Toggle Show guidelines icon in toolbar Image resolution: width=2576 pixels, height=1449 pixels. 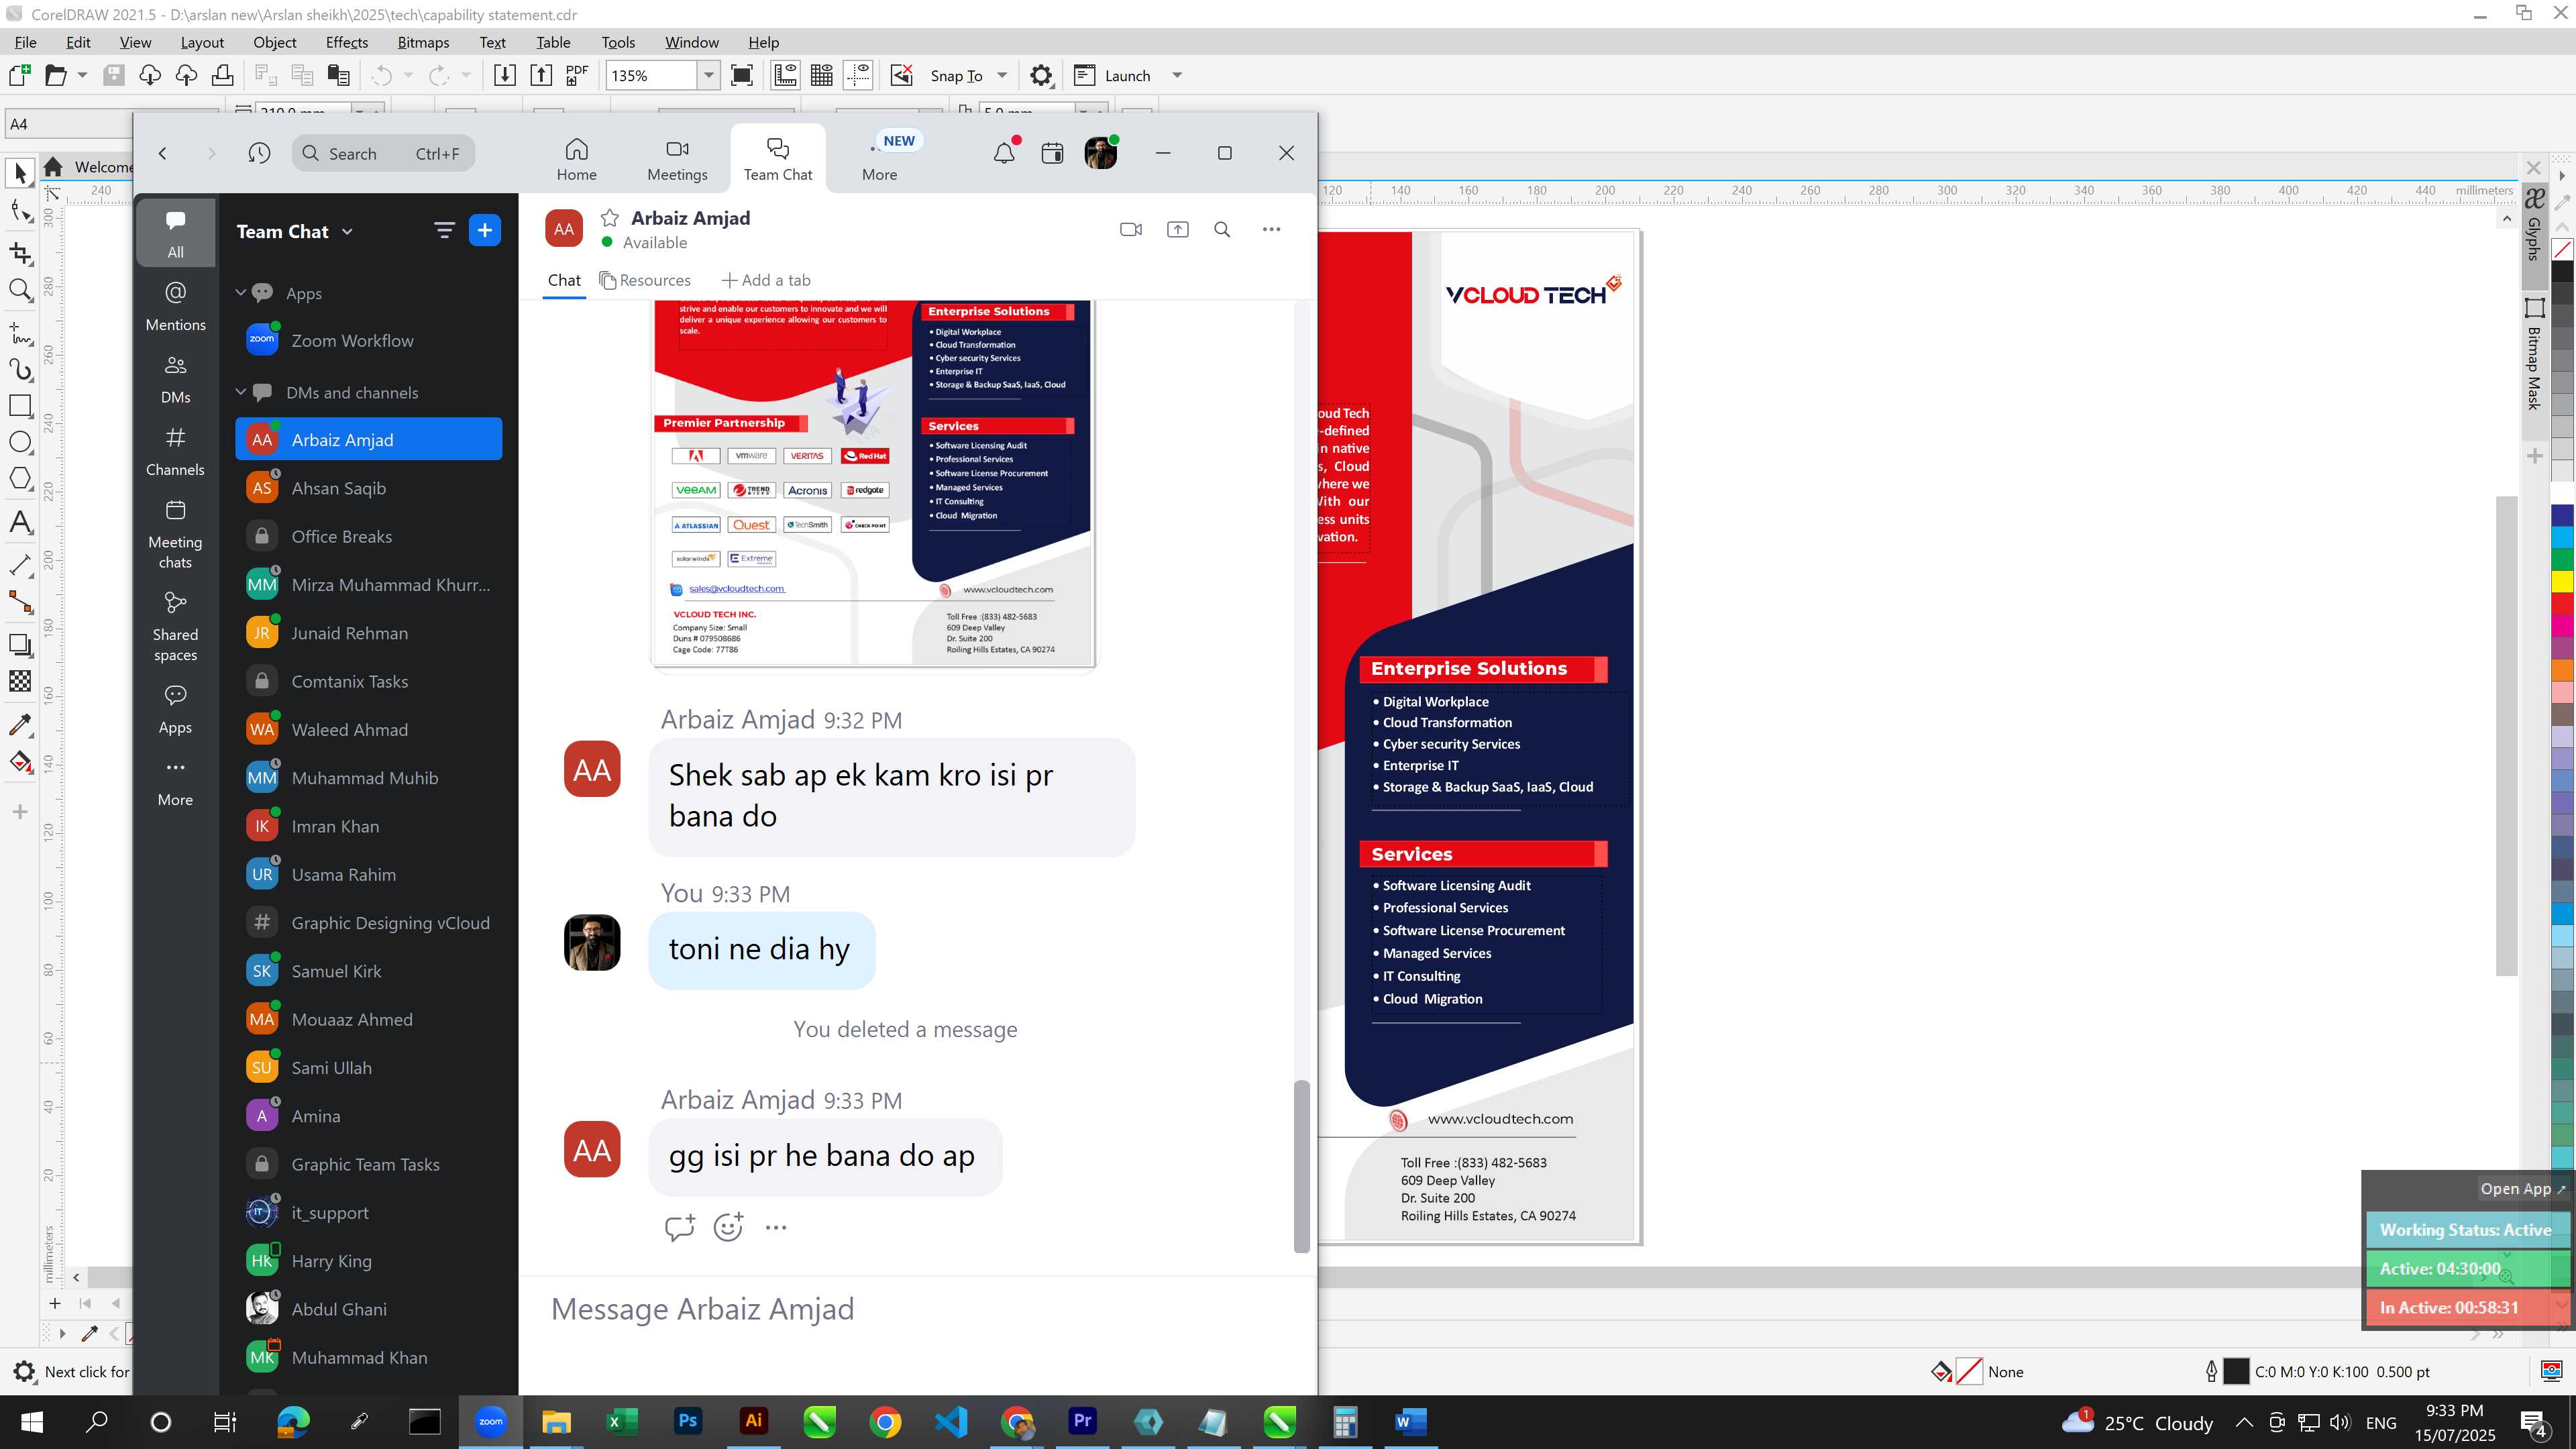(858, 75)
